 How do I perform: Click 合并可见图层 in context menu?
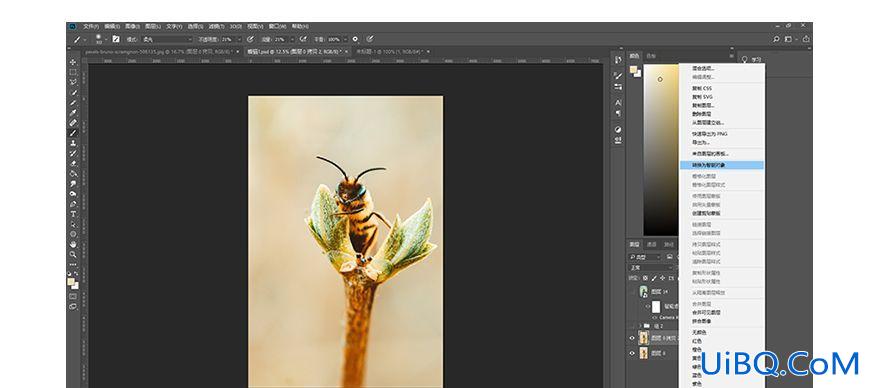click(706, 313)
